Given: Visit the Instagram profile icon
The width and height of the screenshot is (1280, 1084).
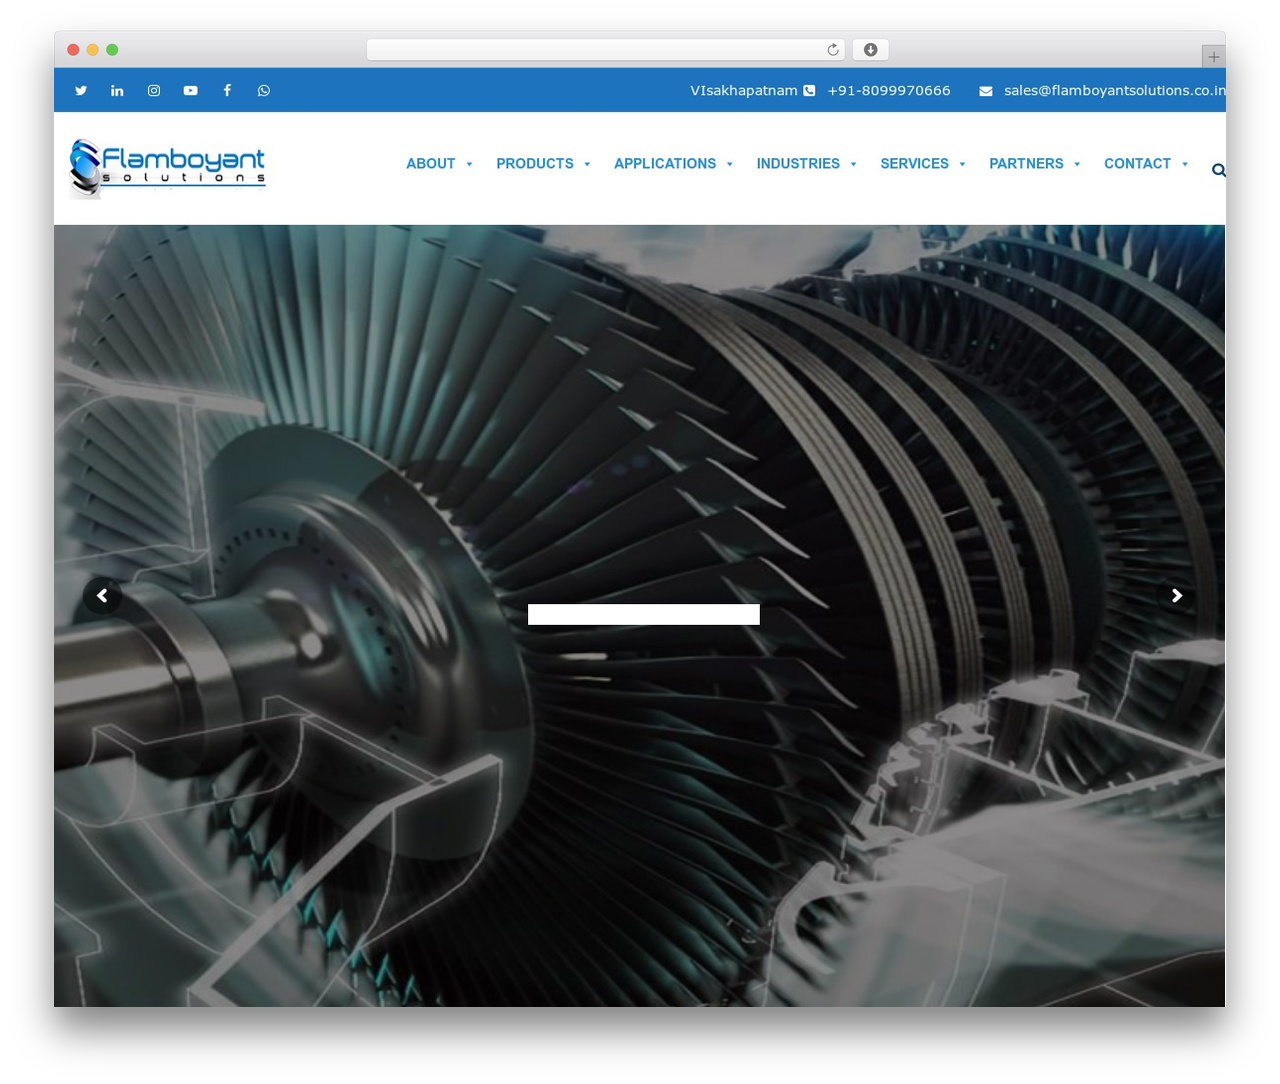Looking at the screenshot, I should 154,90.
